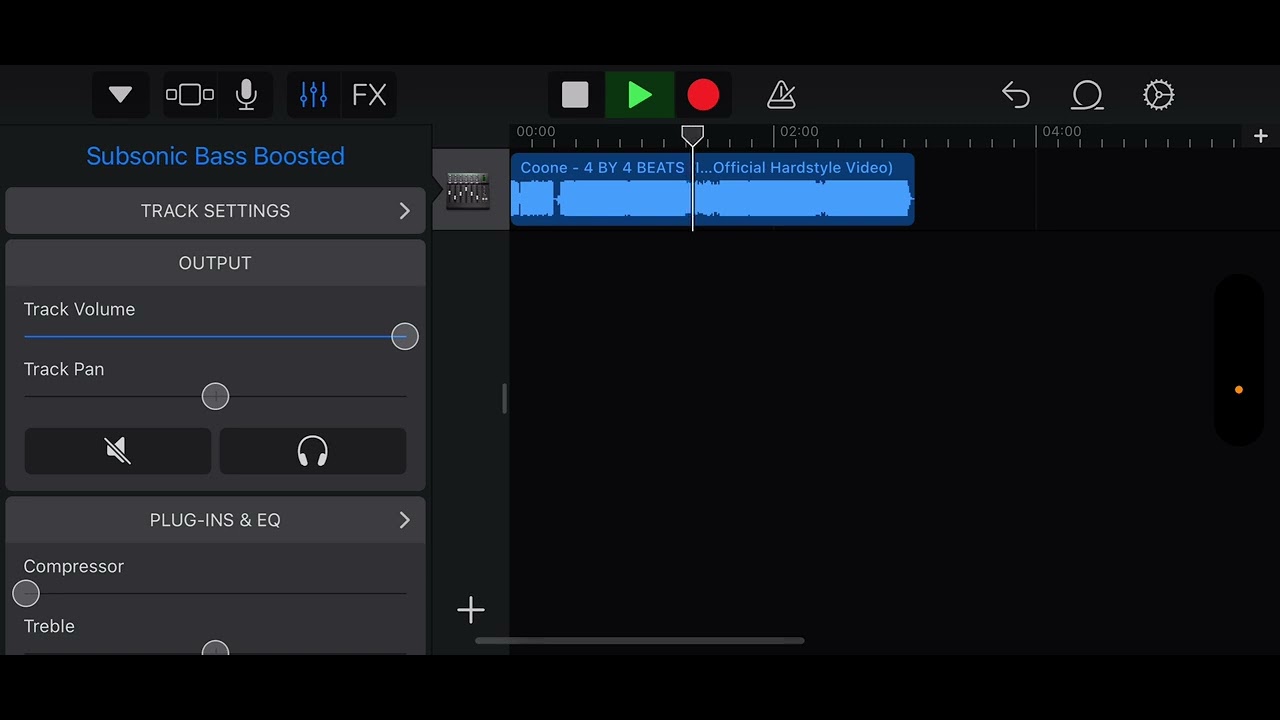Click the Compressor label
1280x720 pixels.
click(74, 566)
